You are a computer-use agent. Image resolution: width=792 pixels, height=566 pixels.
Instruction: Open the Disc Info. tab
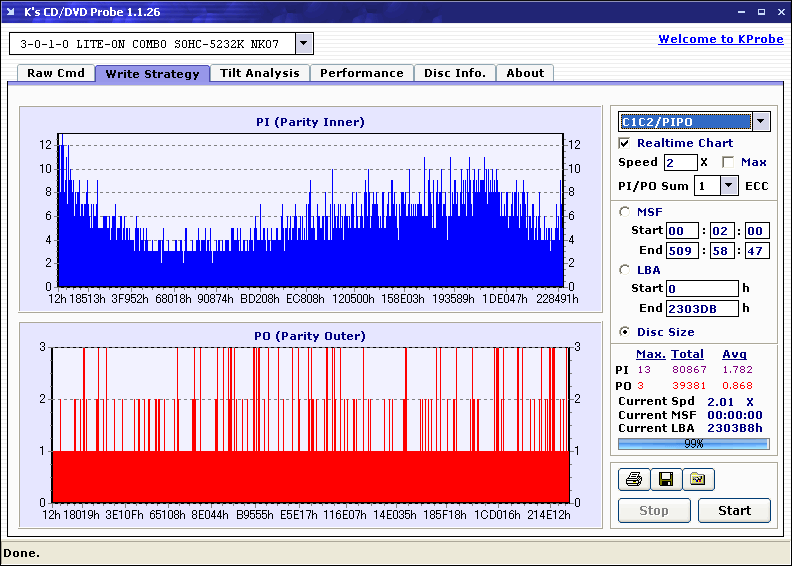(454, 73)
